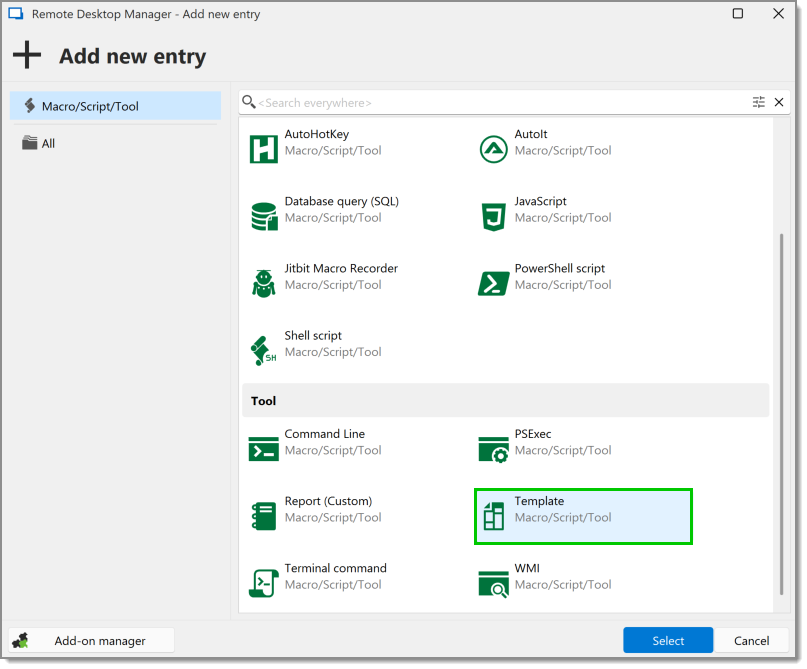Select the Command Line tool icon
807x669 pixels.
click(264, 449)
